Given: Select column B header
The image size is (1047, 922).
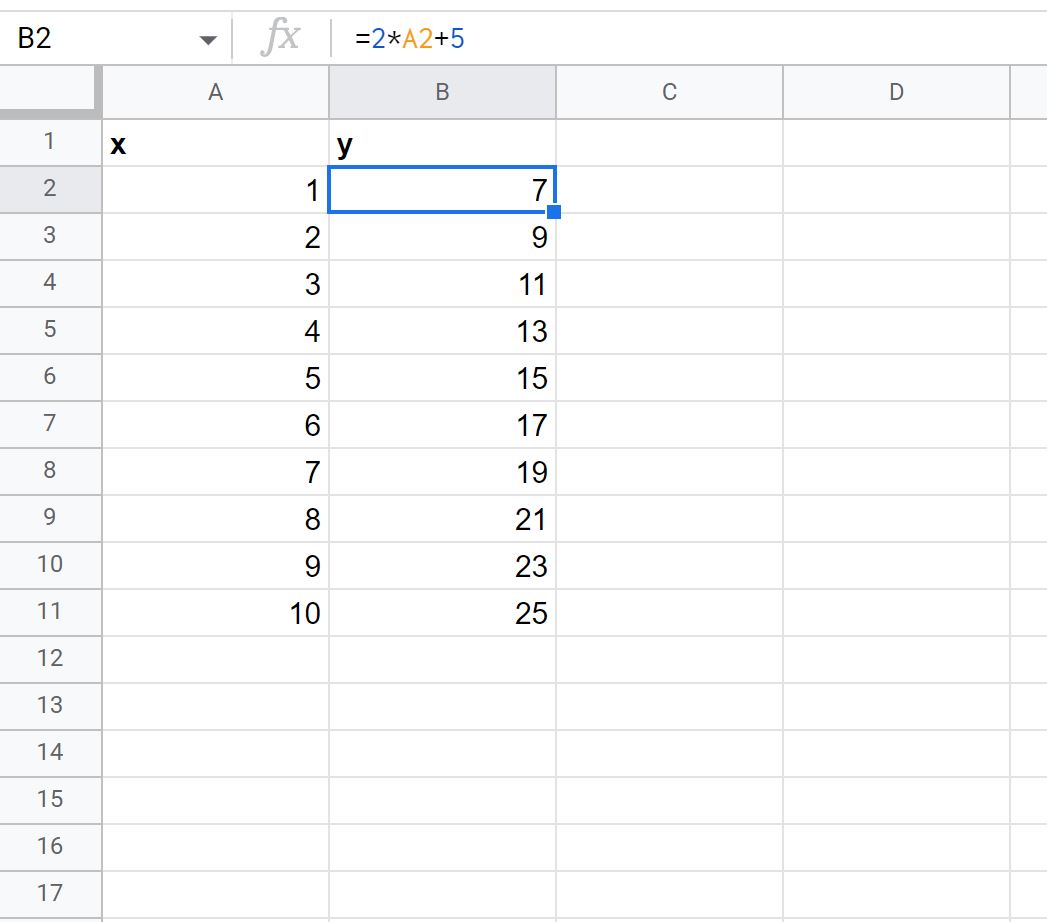Looking at the screenshot, I should coord(441,92).
